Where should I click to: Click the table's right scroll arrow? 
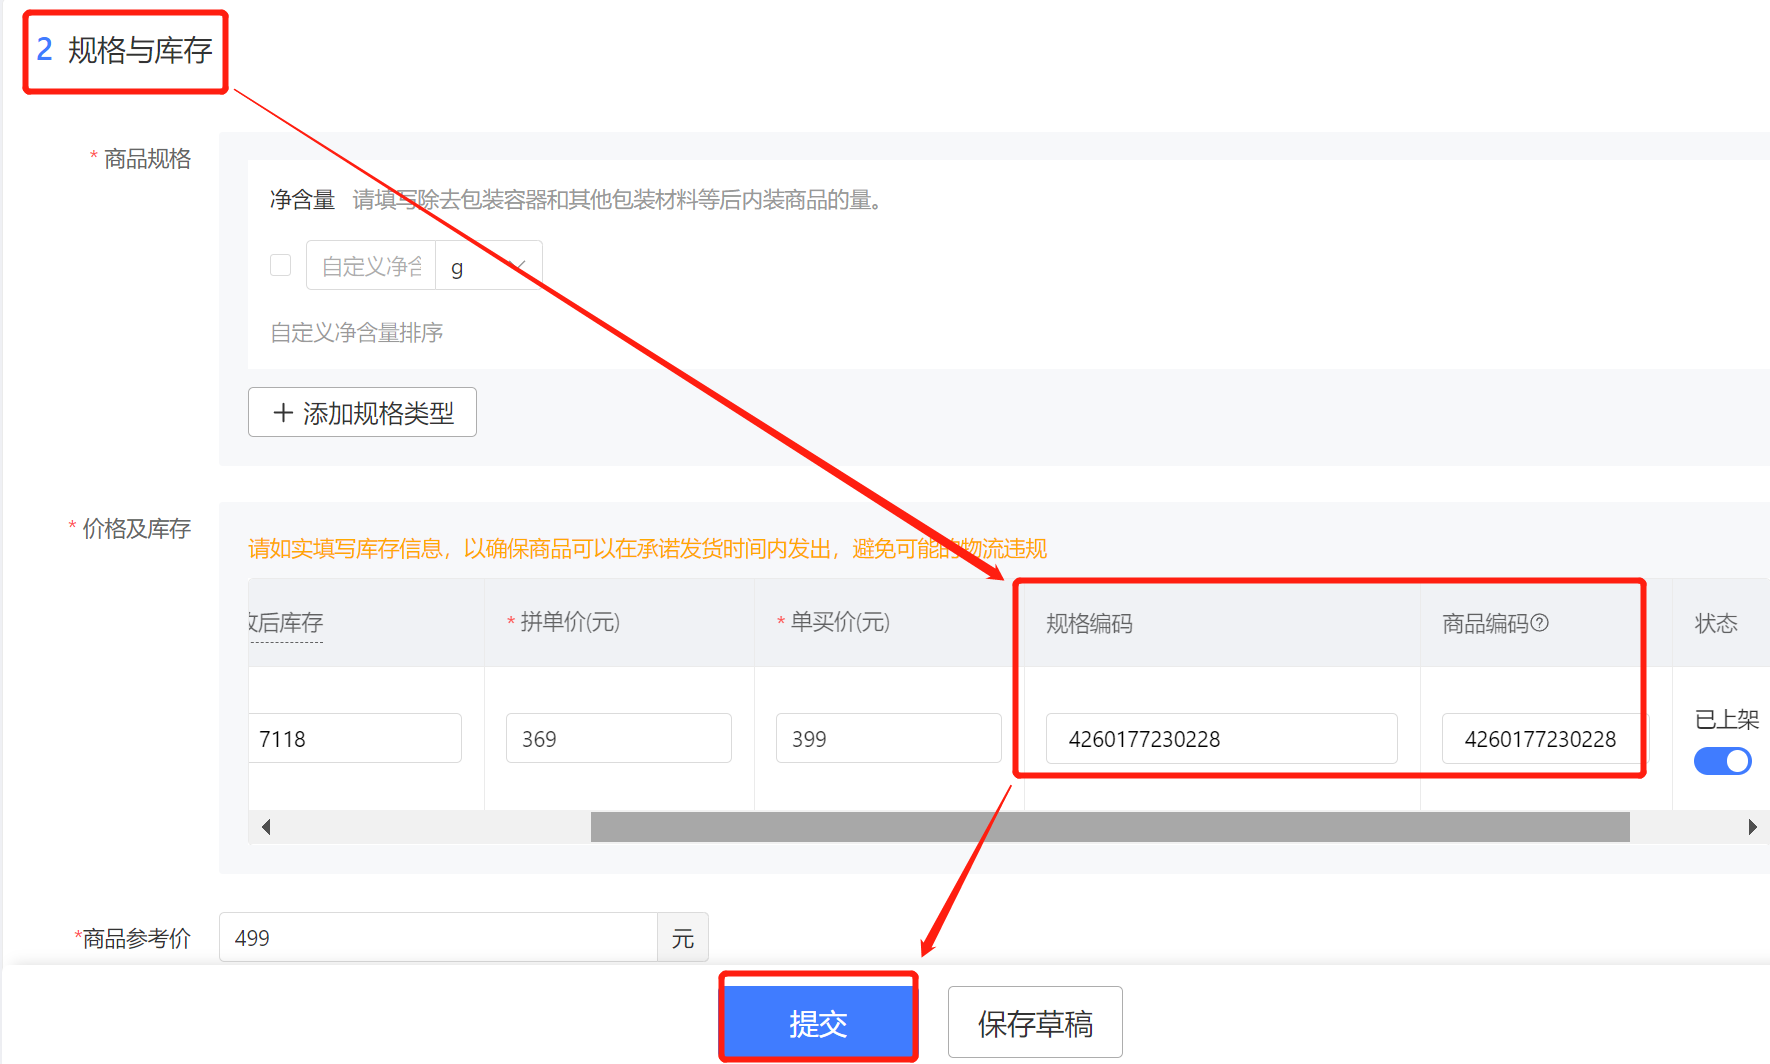tap(1752, 827)
